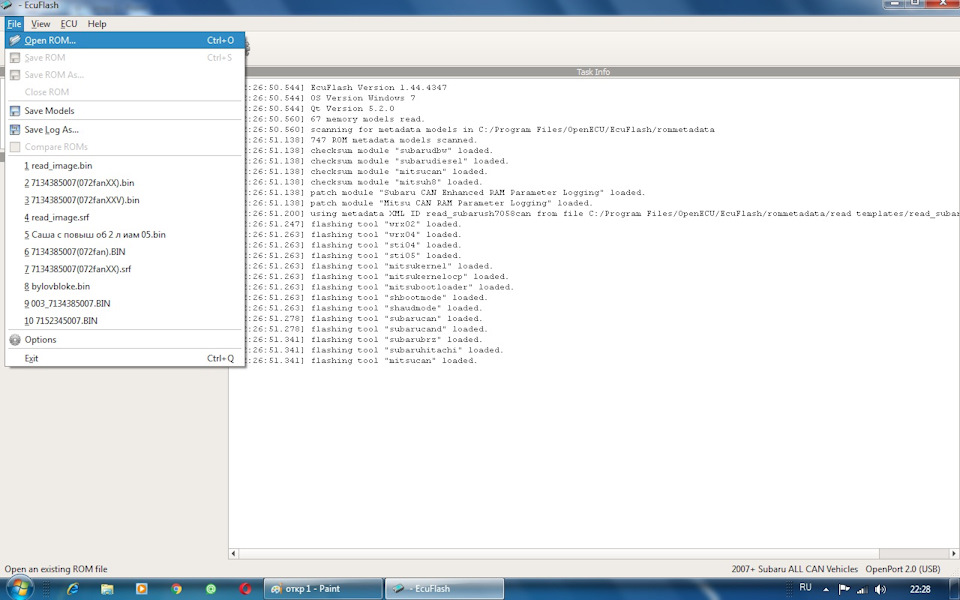This screenshot has height=600, width=960.
Task: Open recent file 7152345007.BIN
Action: tap(125, 321)
